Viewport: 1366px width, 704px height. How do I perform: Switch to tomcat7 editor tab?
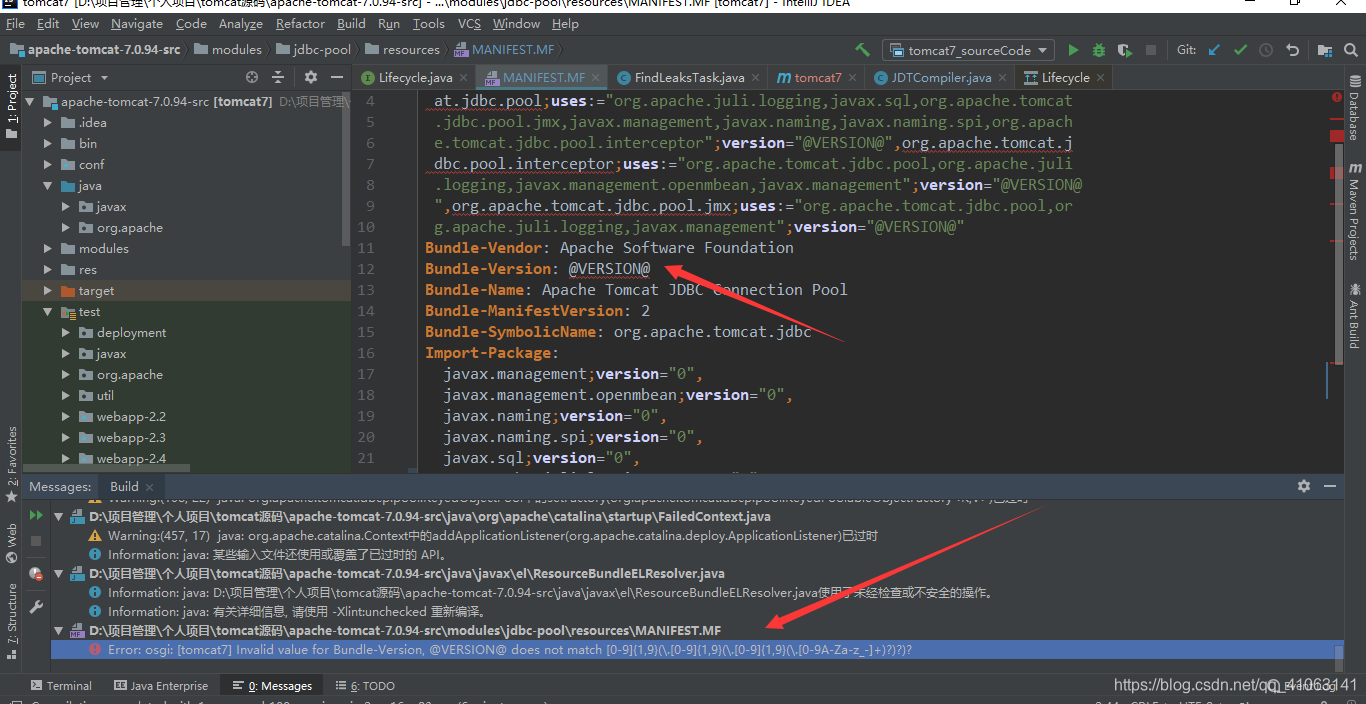pos(818,77)
